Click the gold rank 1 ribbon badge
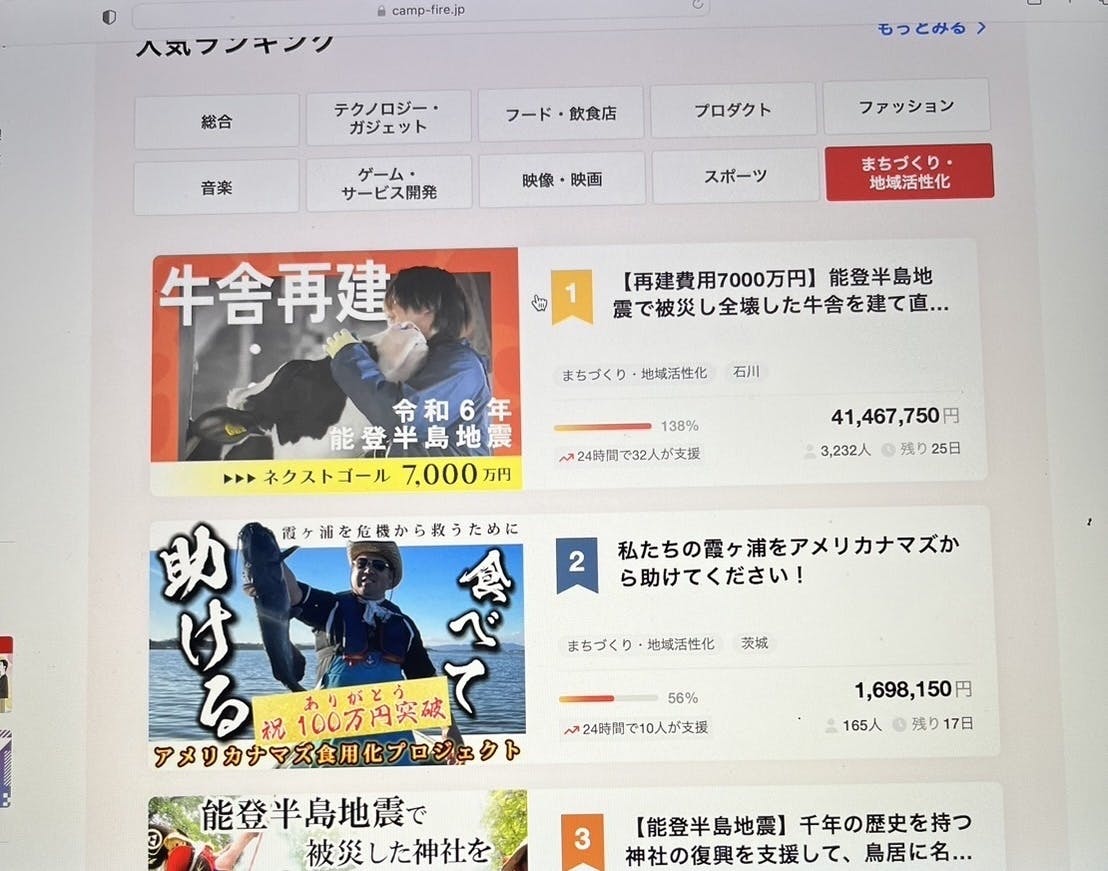 [572, 296]
